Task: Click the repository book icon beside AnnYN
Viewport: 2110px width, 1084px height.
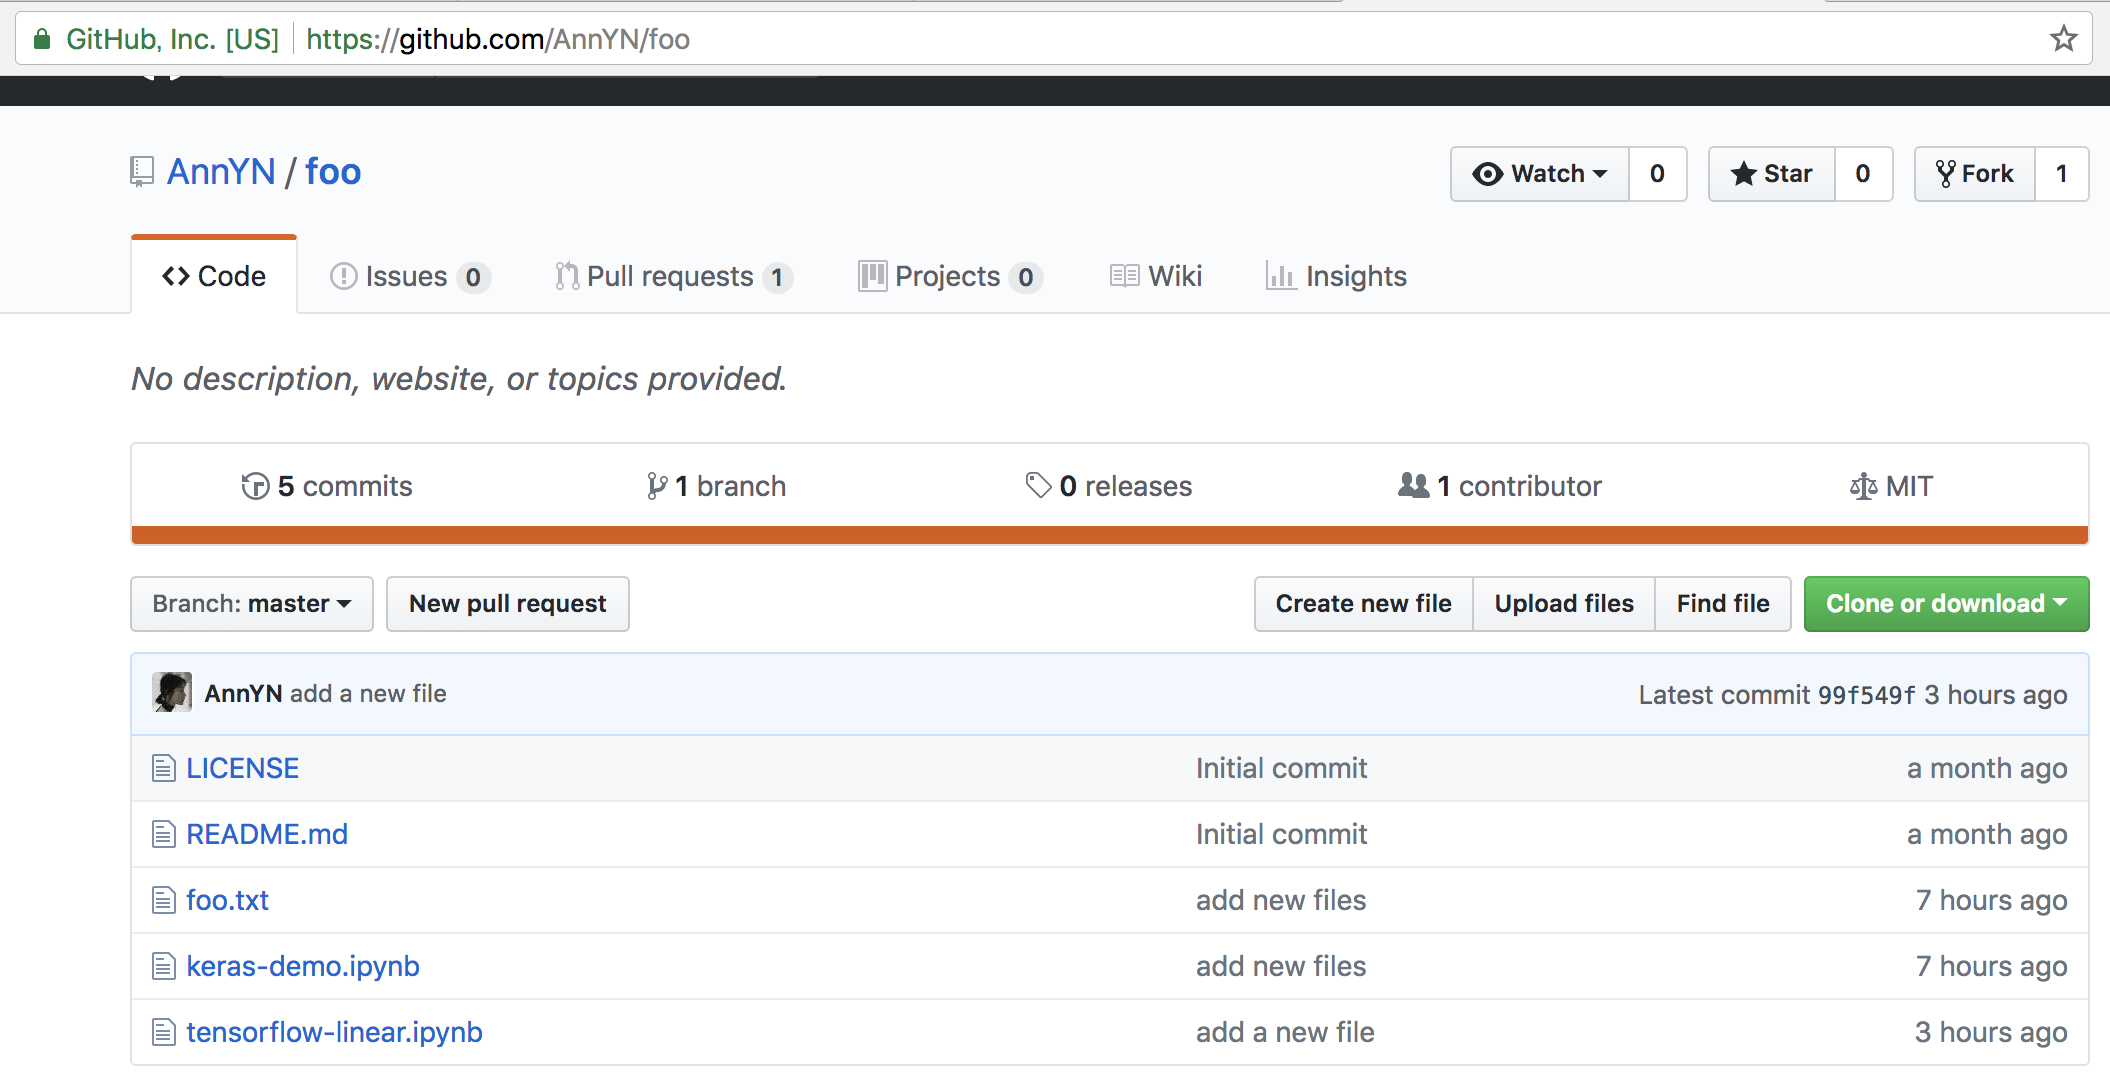Action: tap(142, 172)
